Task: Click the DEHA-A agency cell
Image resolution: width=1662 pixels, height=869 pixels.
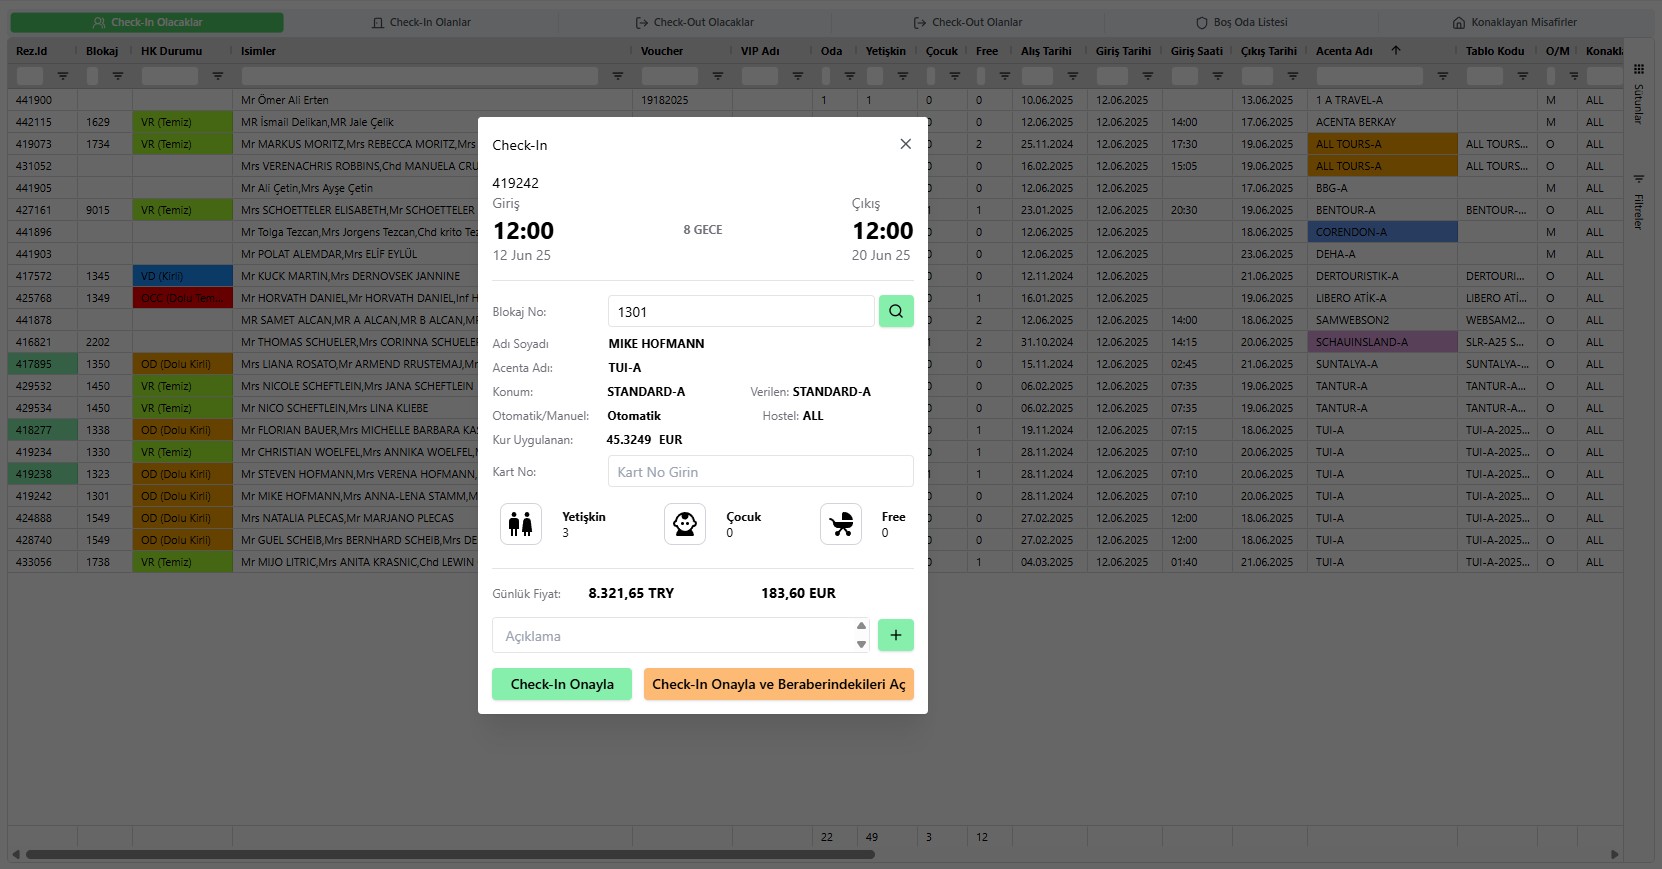Action: [x=1382, y=254]
